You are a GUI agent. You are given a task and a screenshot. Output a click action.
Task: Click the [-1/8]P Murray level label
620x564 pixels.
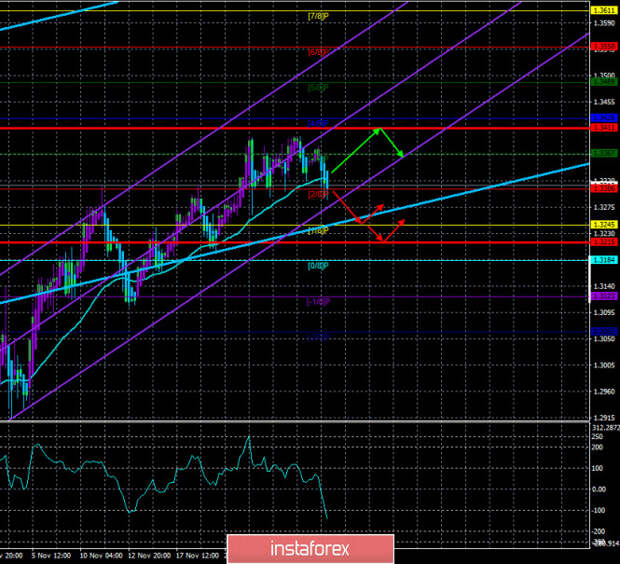click(x=318, y=302)
